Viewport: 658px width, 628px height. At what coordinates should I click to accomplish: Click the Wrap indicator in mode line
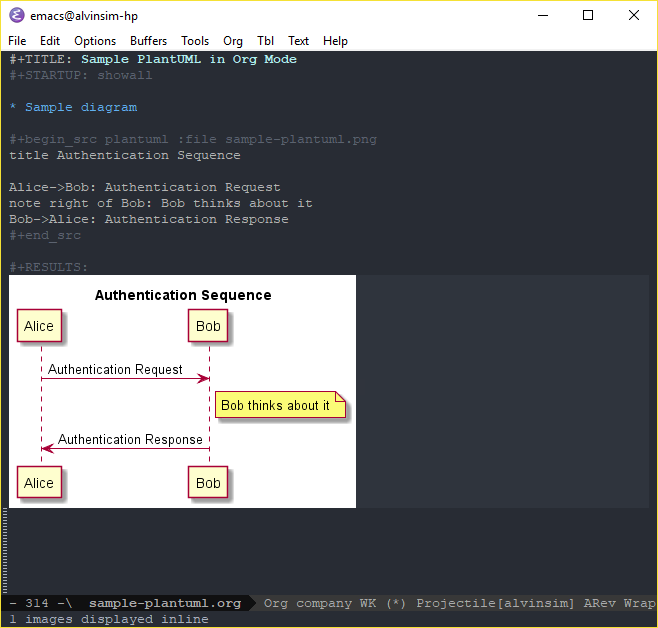click(x=639, y=603)
